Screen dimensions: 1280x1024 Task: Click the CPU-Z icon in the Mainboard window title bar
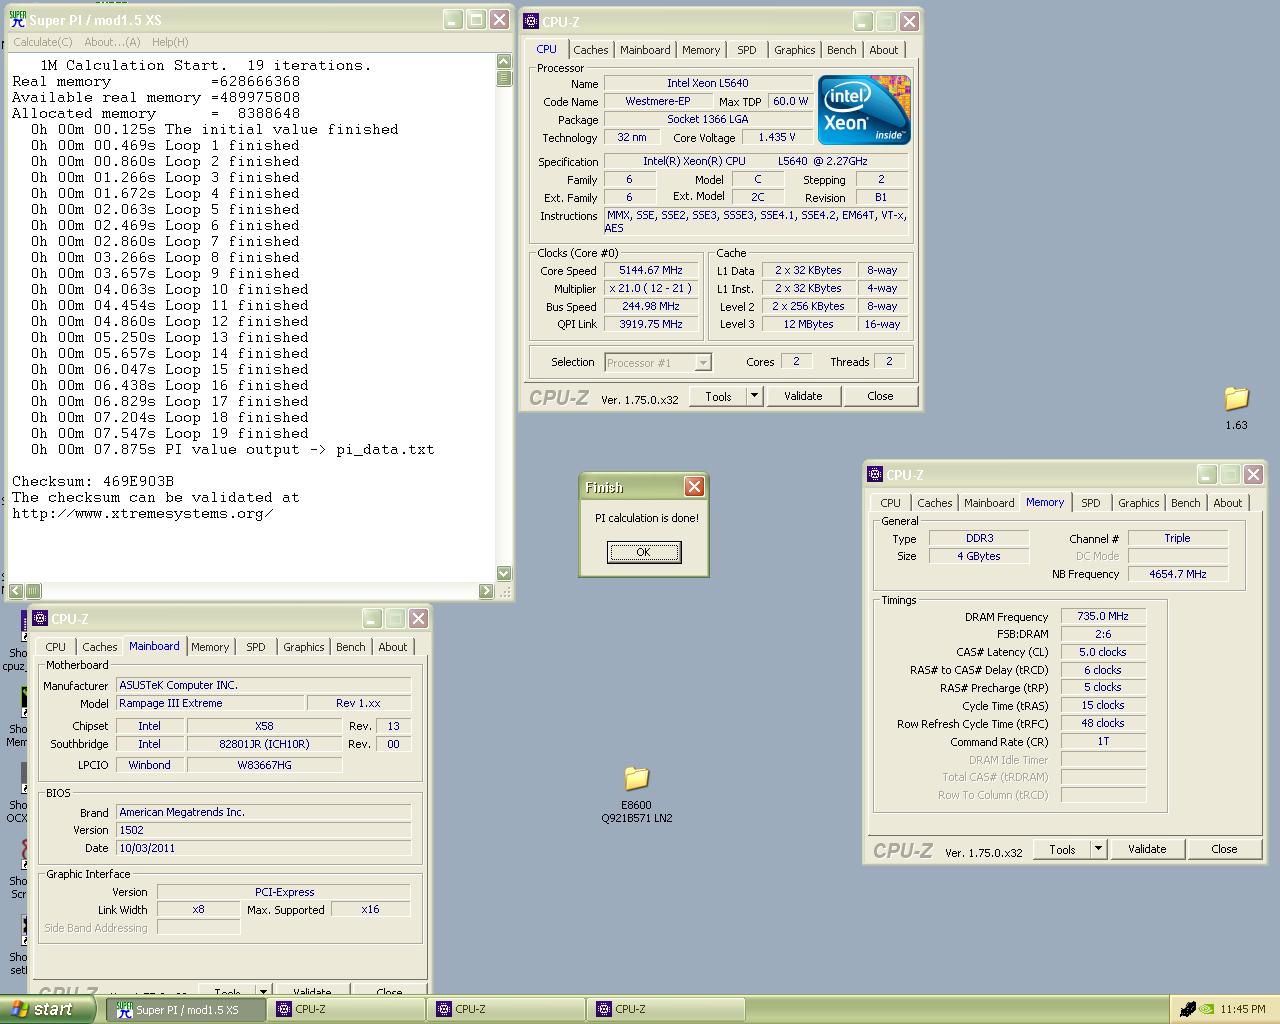(x=41, y=618)
